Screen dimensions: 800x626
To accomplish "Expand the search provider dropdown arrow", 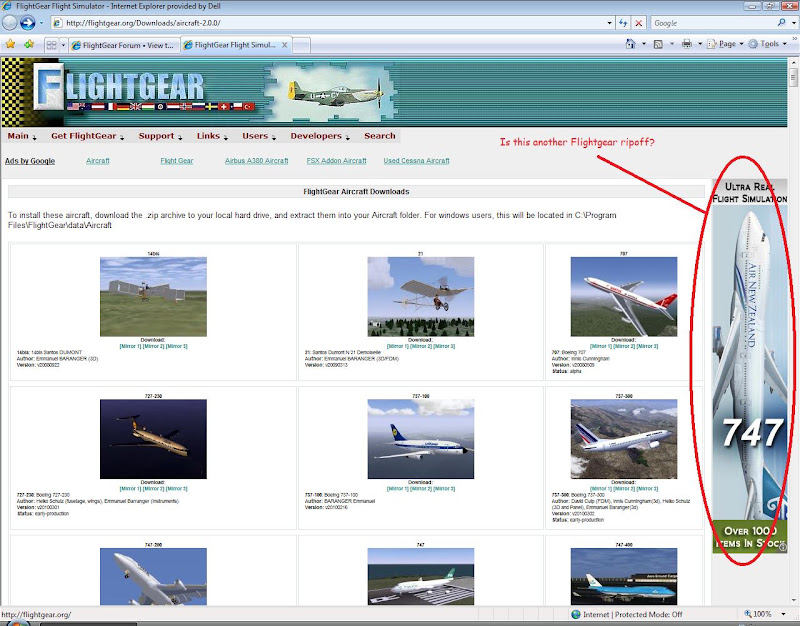I will point(793,23).
